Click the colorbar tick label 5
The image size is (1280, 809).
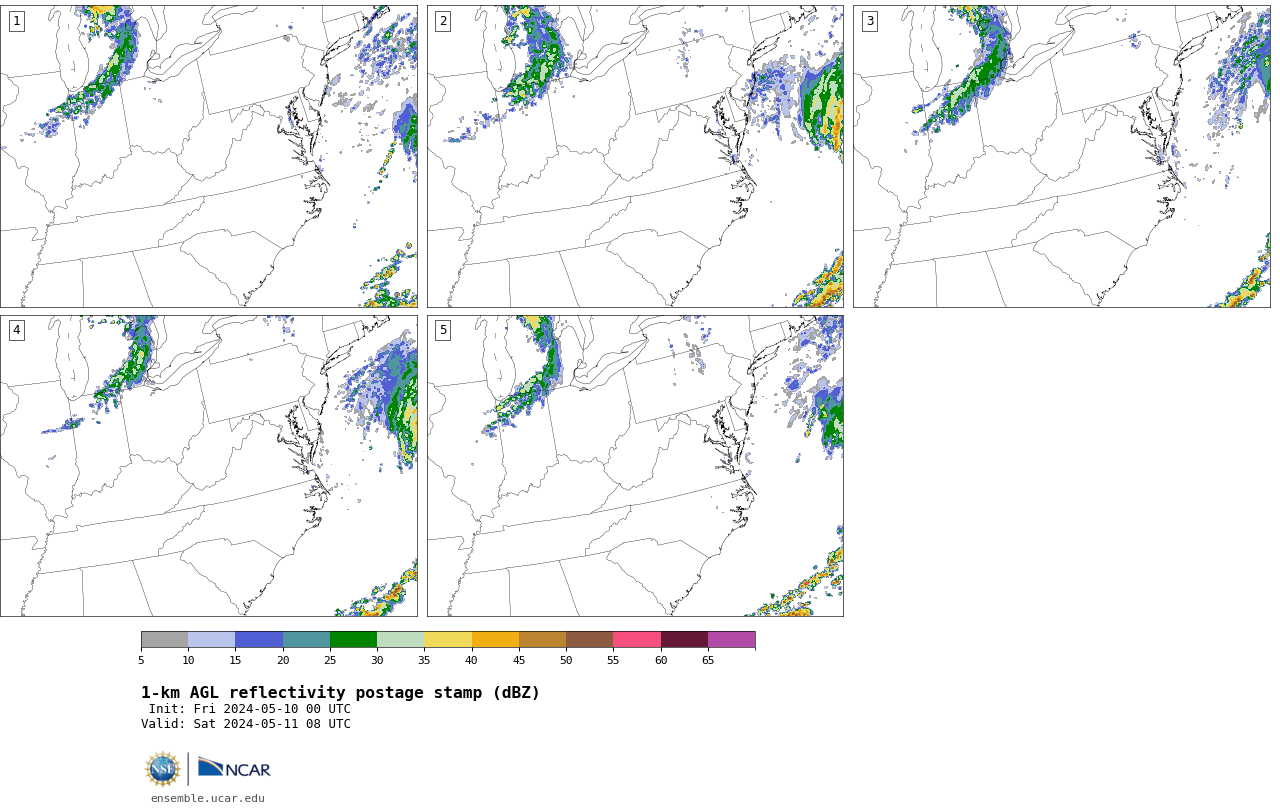point(141,660)
